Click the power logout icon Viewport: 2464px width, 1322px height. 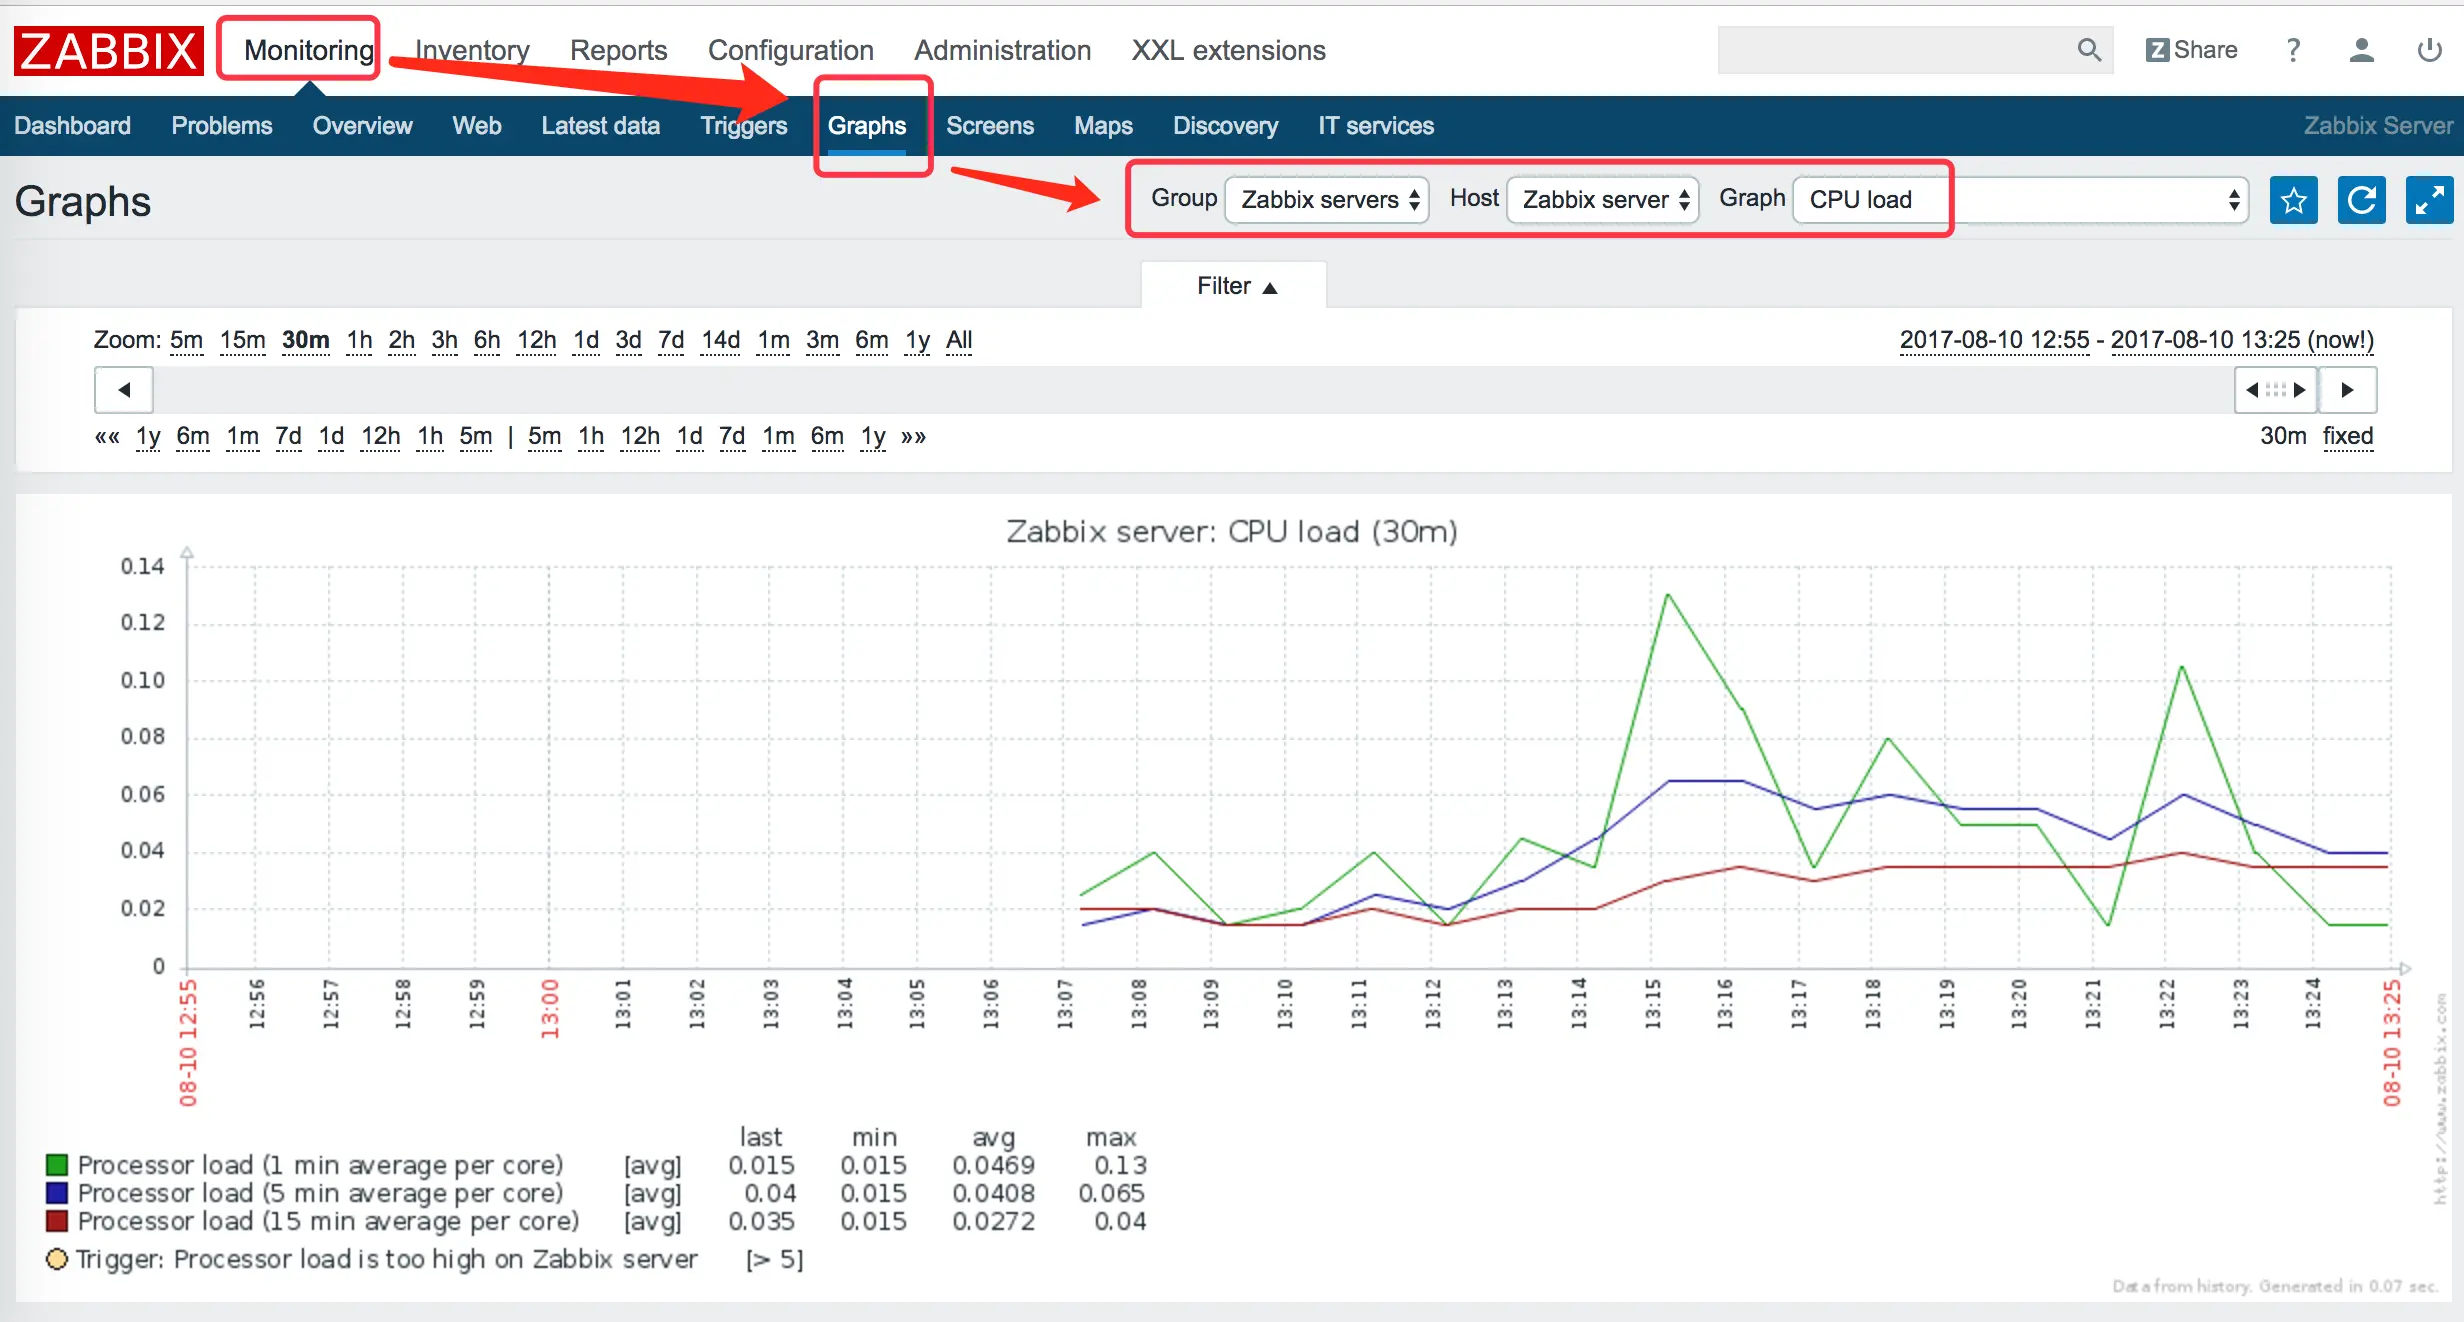[2429, 50]
